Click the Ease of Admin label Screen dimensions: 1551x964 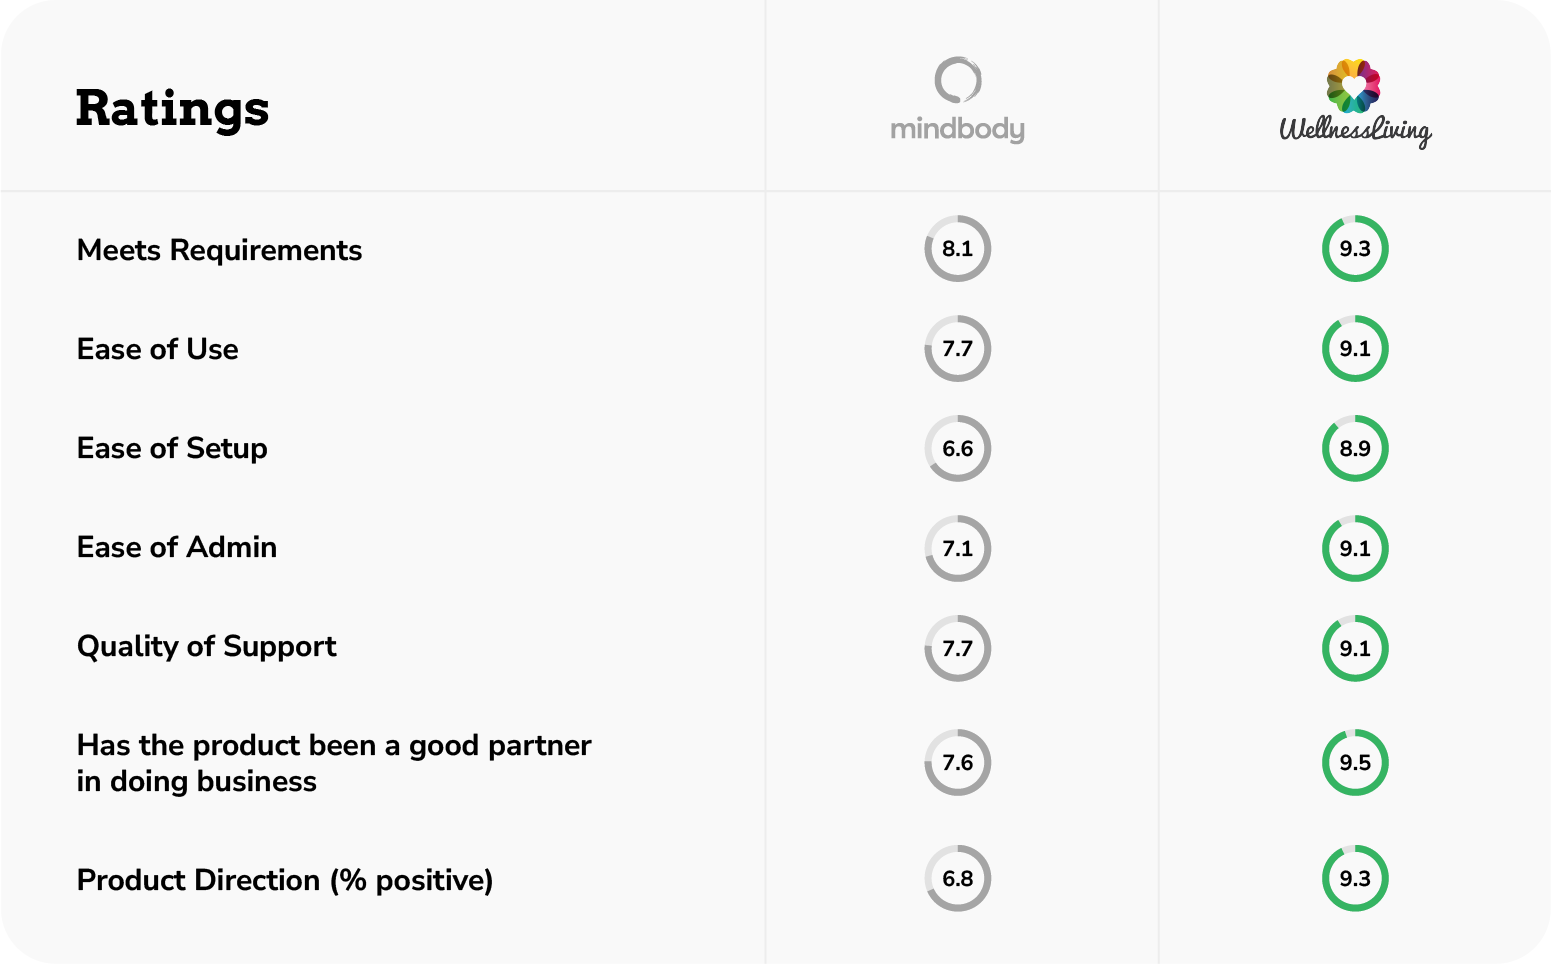(177, 547)
